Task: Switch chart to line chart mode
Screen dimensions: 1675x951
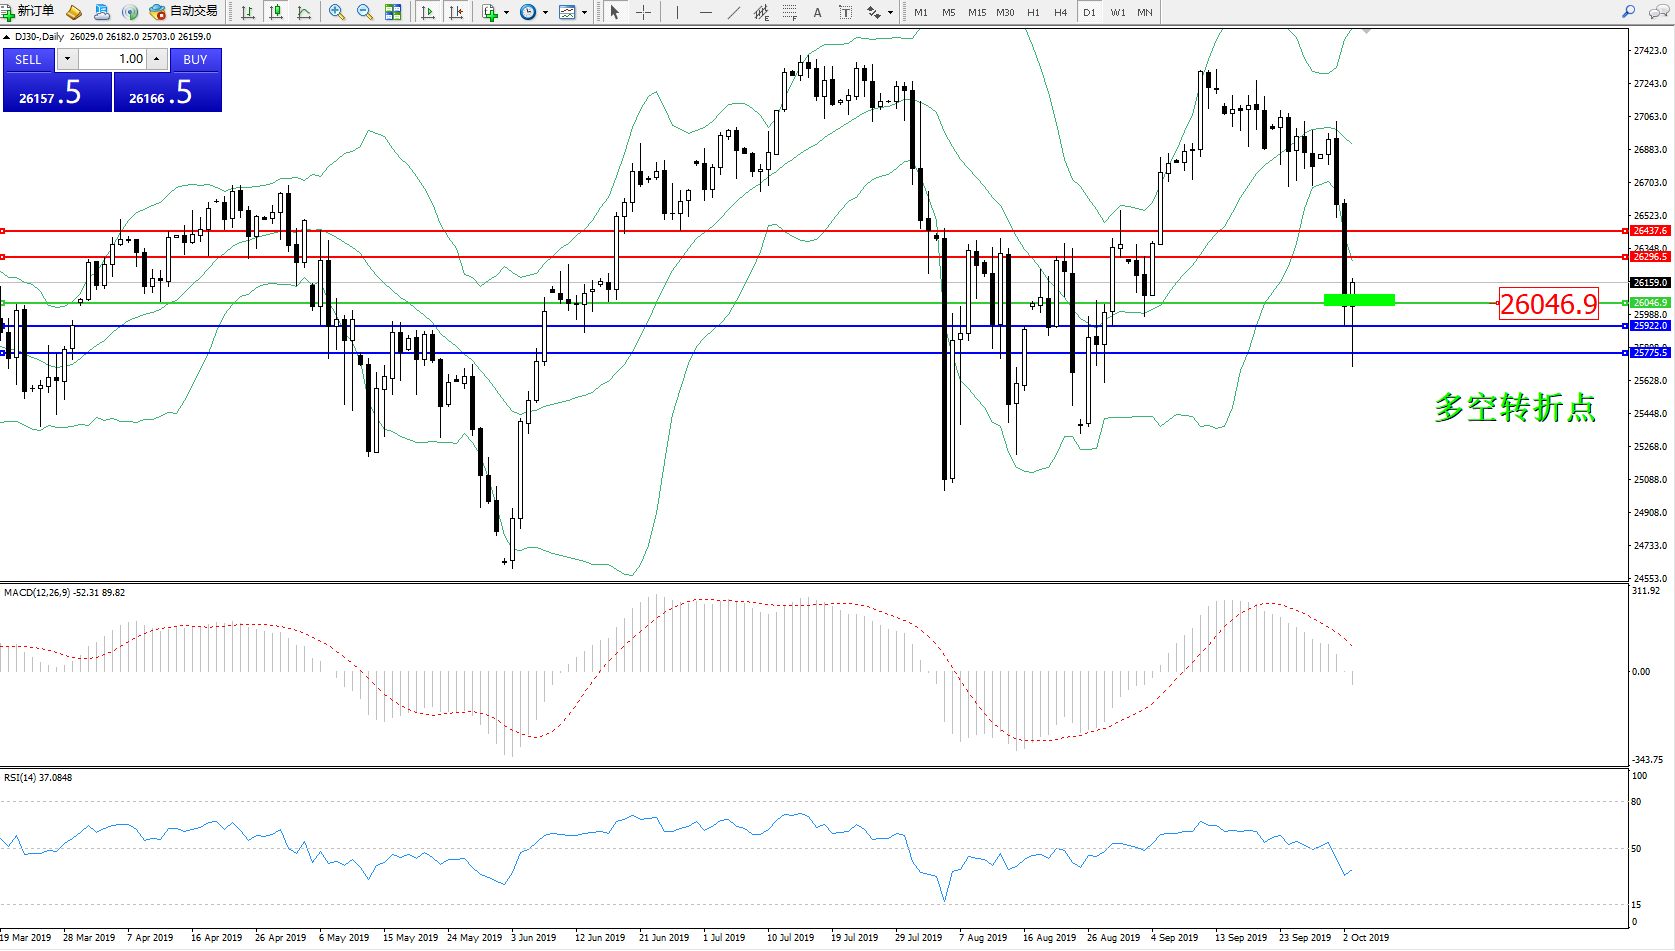Action: (304, 12)
